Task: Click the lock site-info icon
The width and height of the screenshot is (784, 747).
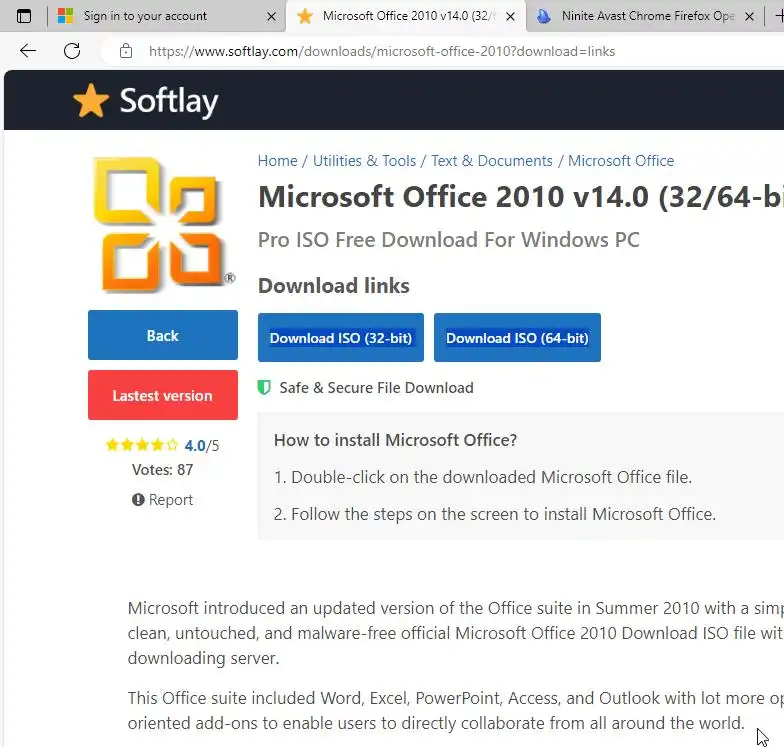Action: click(125, 51)
